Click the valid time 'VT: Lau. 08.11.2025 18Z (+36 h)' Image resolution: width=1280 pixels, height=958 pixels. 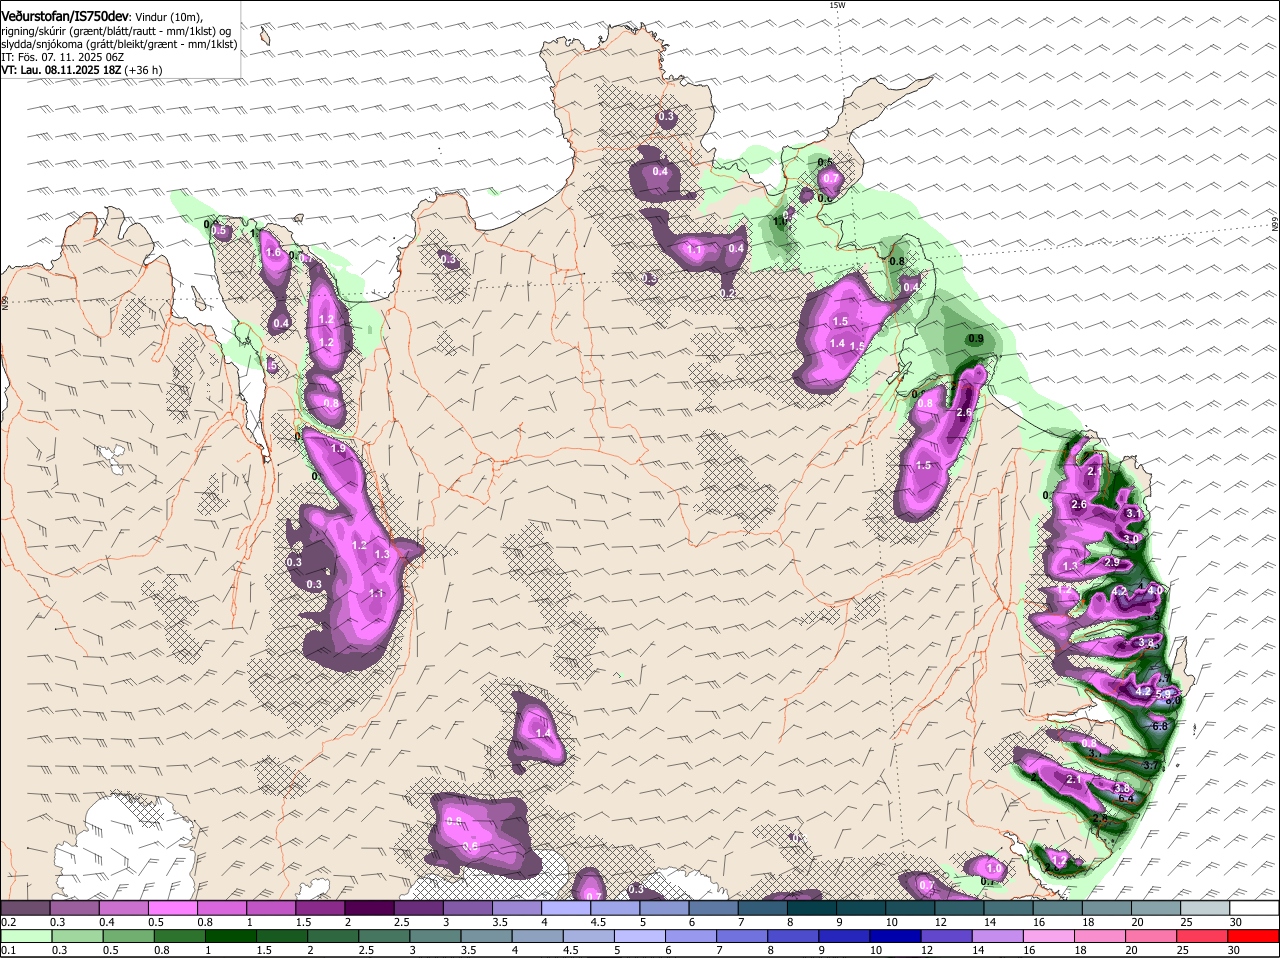point(82,70)
